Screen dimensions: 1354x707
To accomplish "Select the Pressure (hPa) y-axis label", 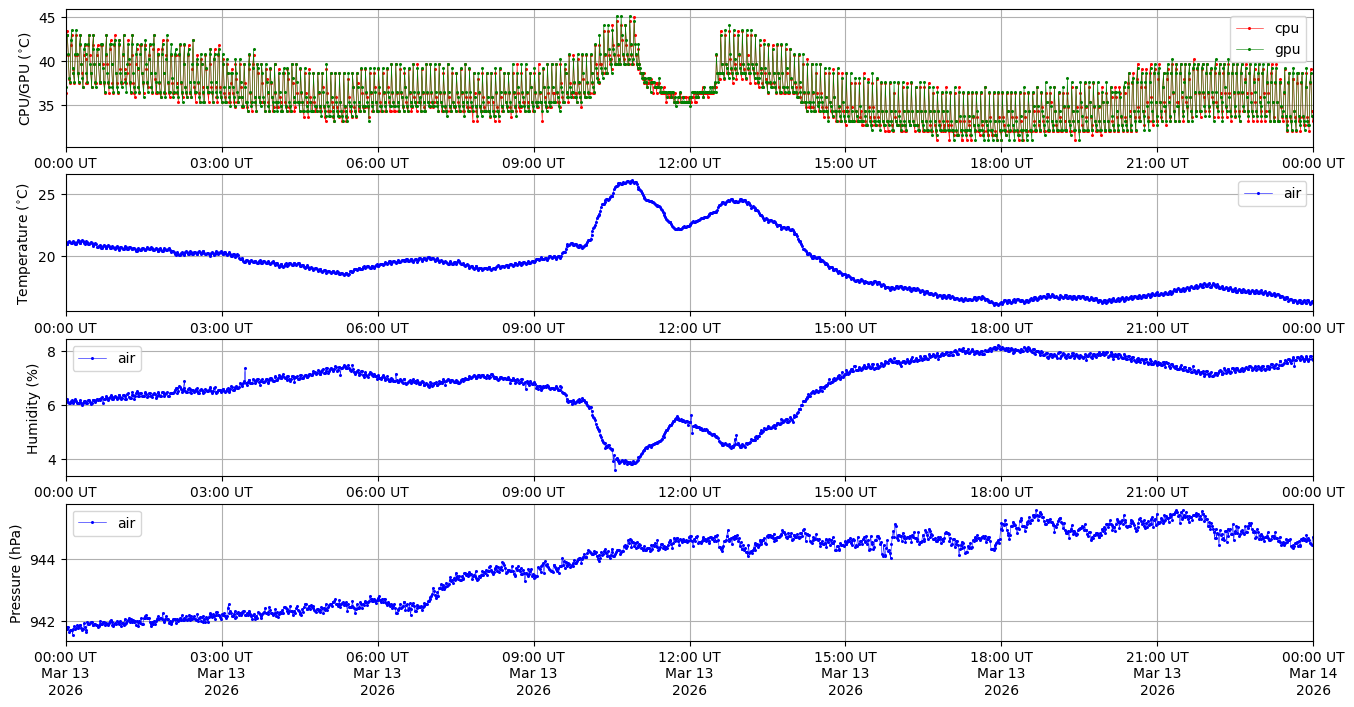I will click(x=16, y=573).
